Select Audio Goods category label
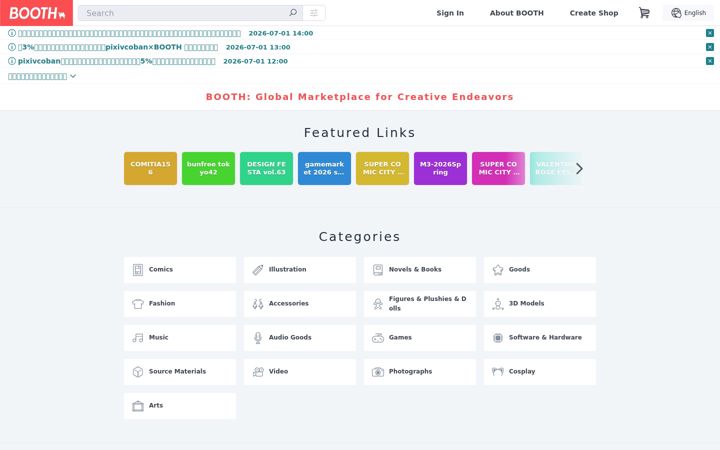The image size is (720, 450). coord(290,338)
